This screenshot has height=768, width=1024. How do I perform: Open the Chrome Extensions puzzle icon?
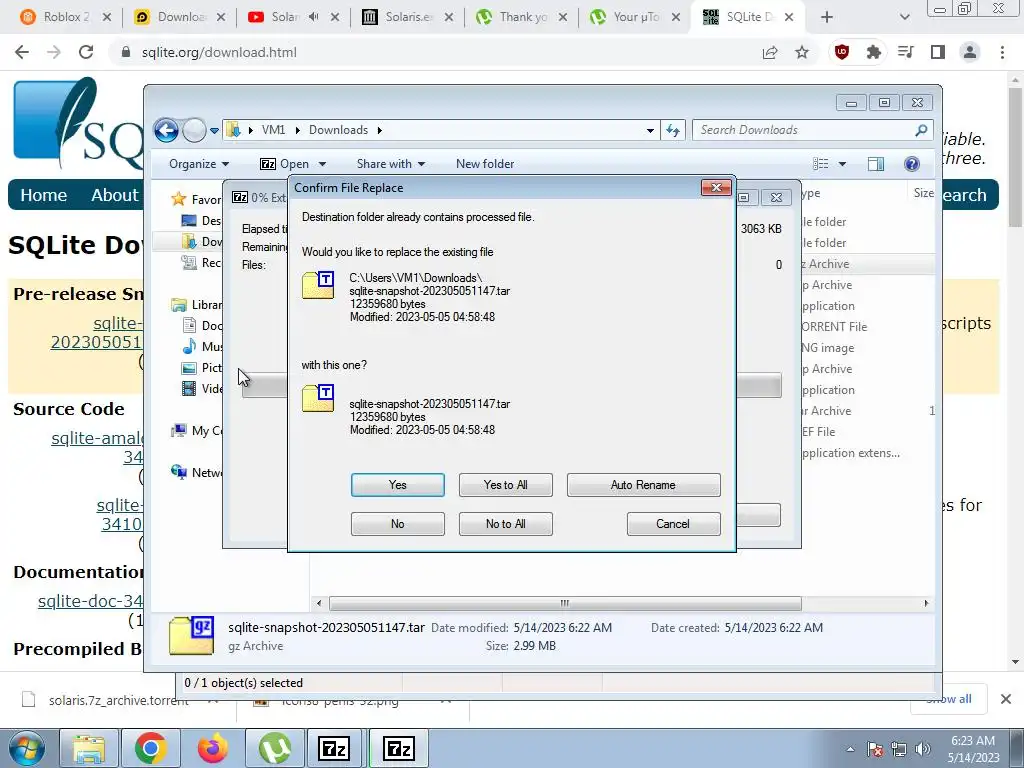874,52
